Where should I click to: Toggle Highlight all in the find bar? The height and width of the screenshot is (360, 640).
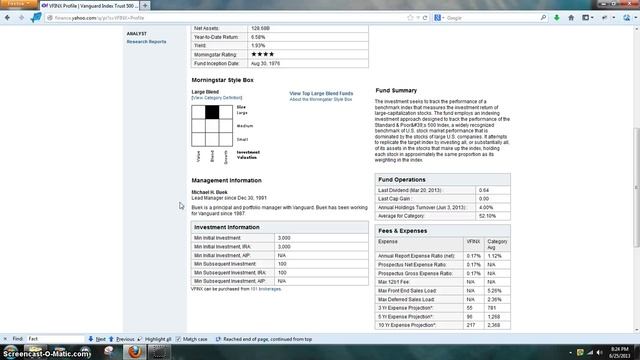(x=155, y=339)
